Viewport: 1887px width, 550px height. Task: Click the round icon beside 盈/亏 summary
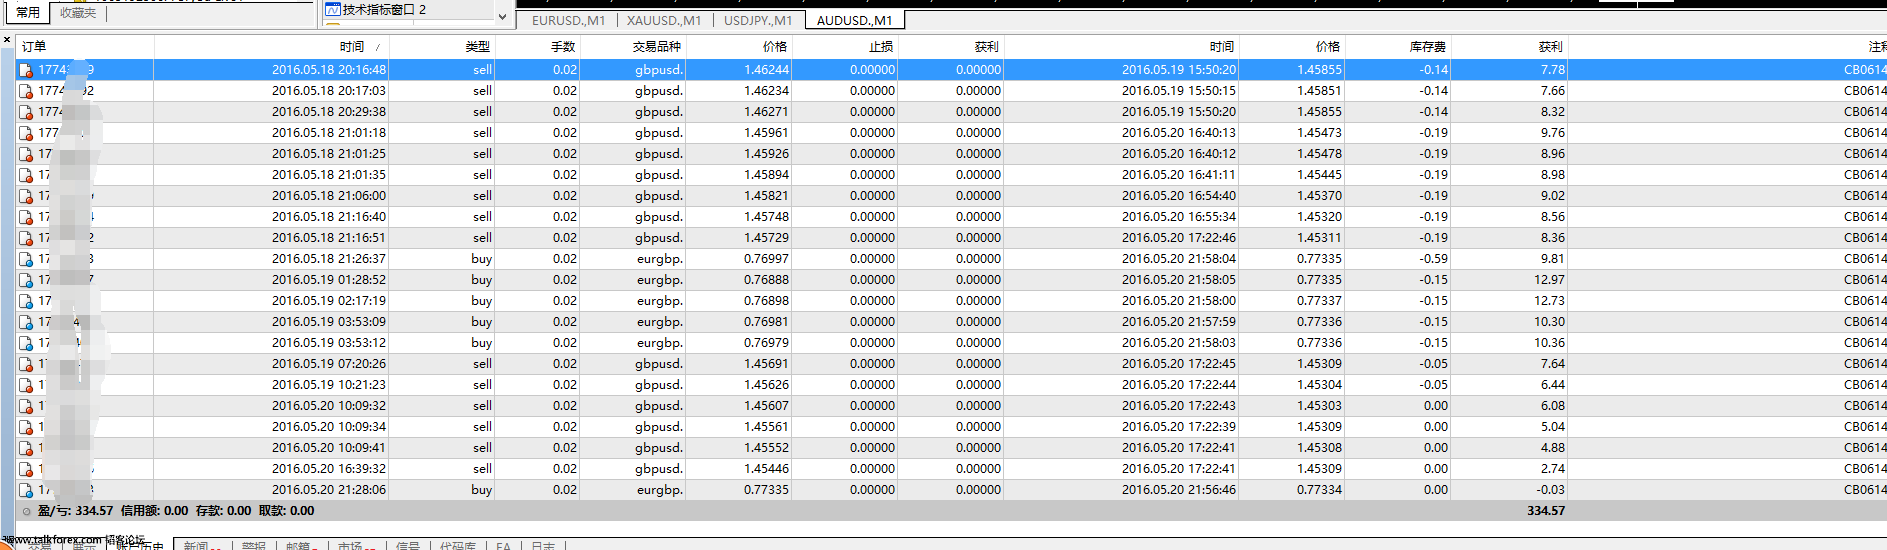[x=27, y=511]
